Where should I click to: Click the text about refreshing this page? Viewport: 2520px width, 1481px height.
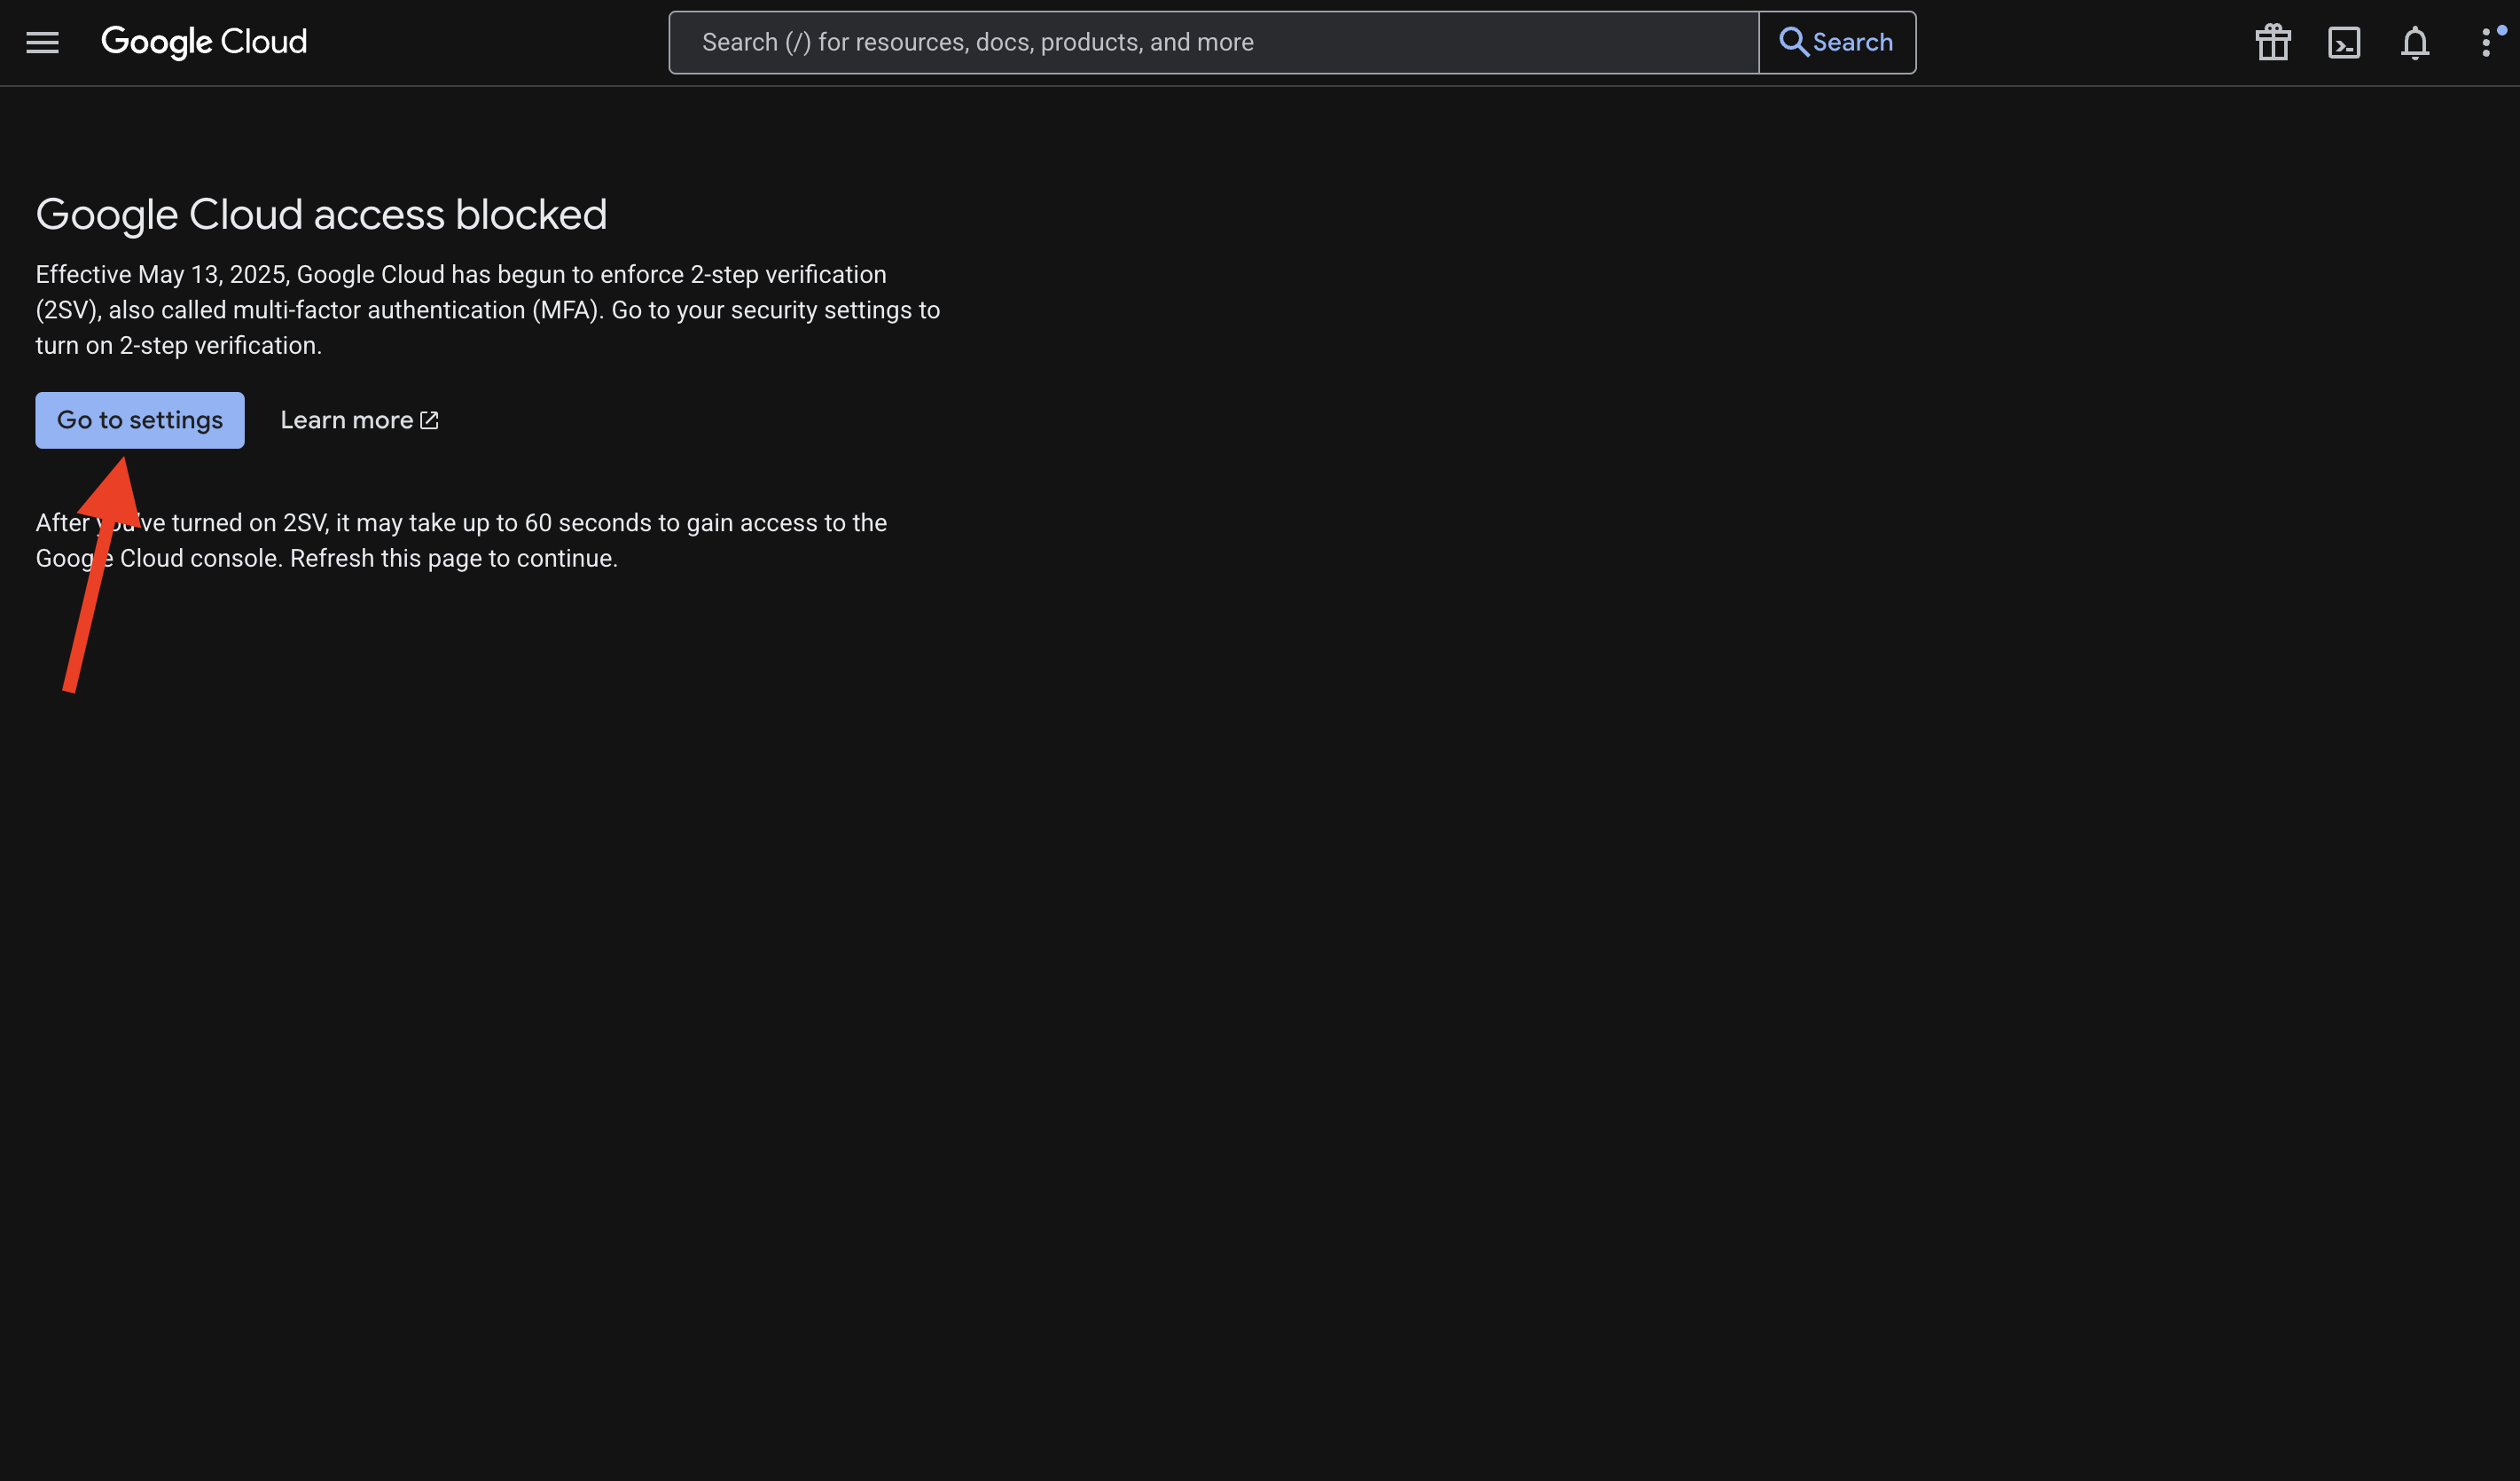(x=453, y=558)
